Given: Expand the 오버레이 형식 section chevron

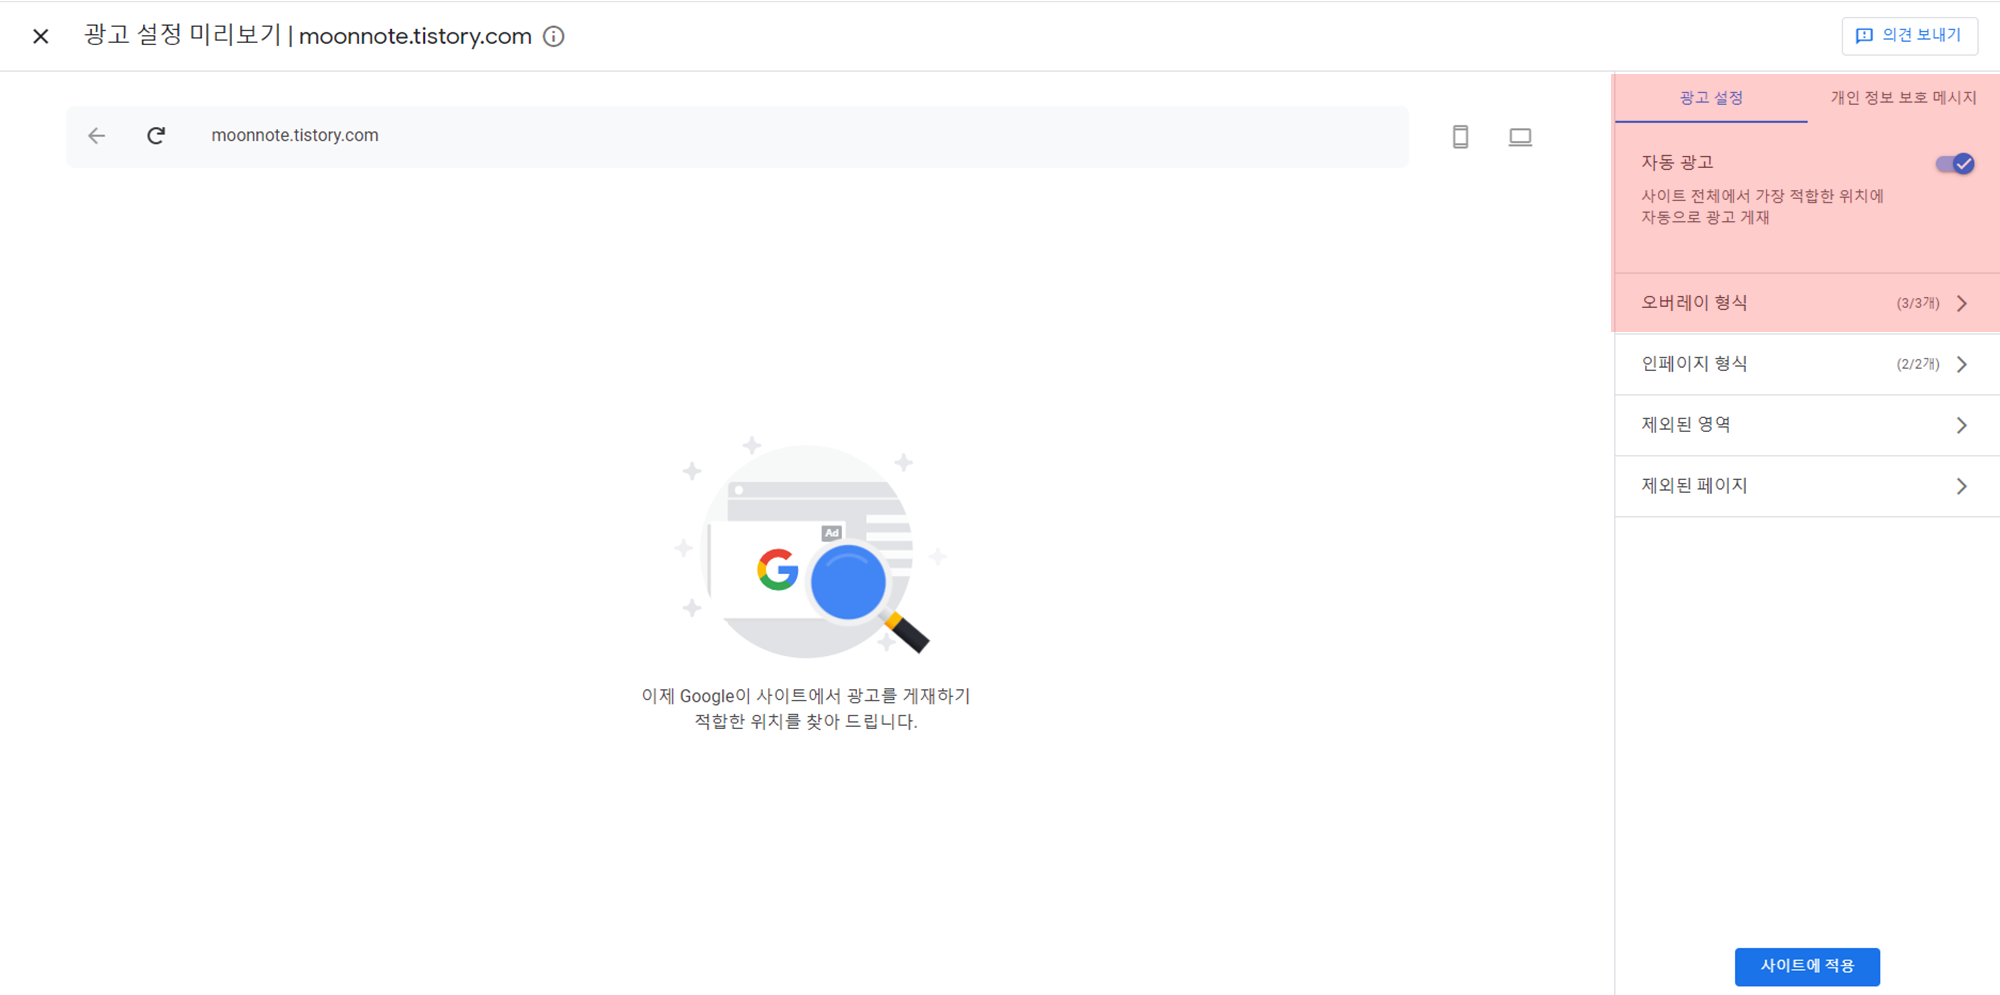Looking at the screenshot, I should click(x=1962, y=303).
